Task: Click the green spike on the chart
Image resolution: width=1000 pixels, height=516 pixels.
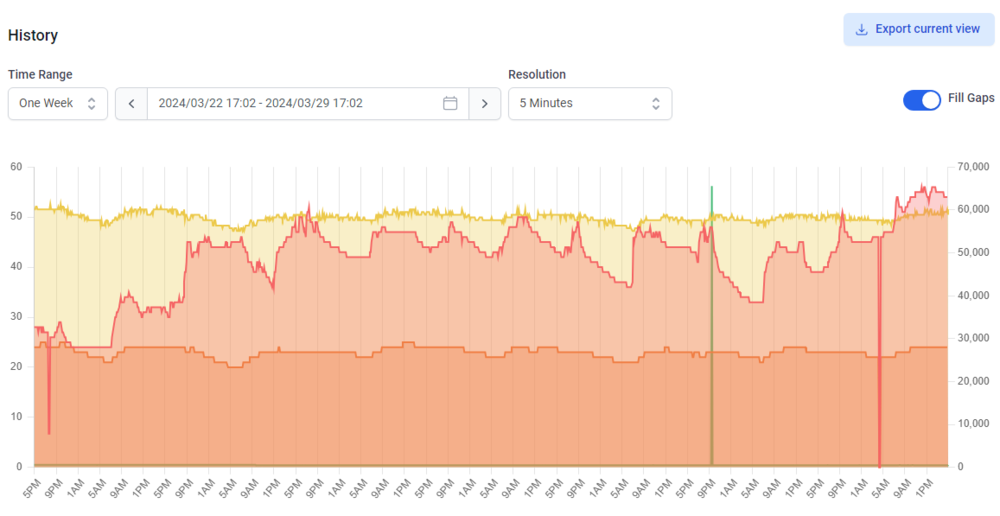Action: point(712,319)
